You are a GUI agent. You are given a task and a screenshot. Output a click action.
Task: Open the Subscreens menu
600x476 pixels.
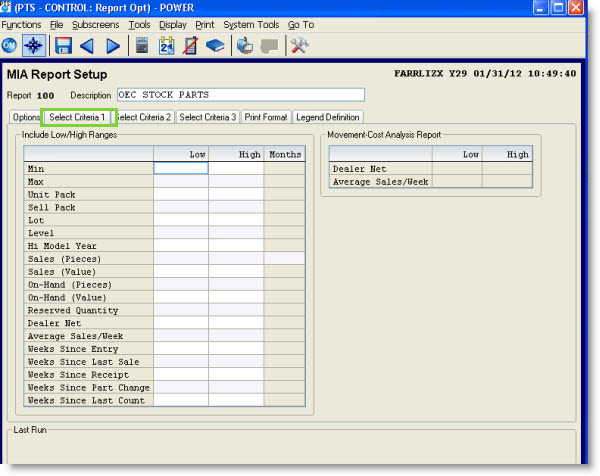click(x=96, y=25)
